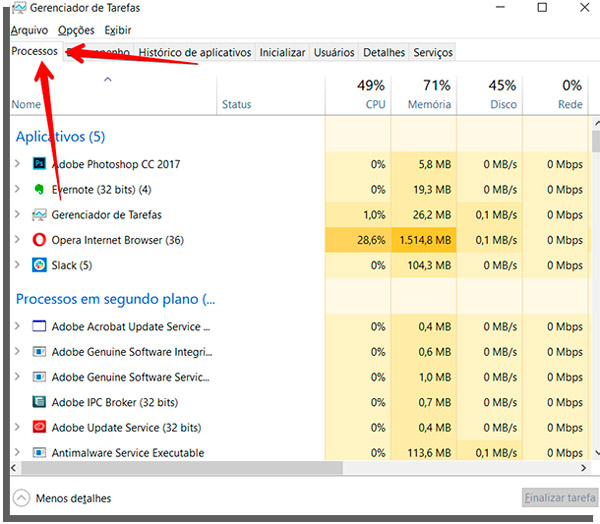Expand the Gerenciador de Tarefas row

[17, 214]
